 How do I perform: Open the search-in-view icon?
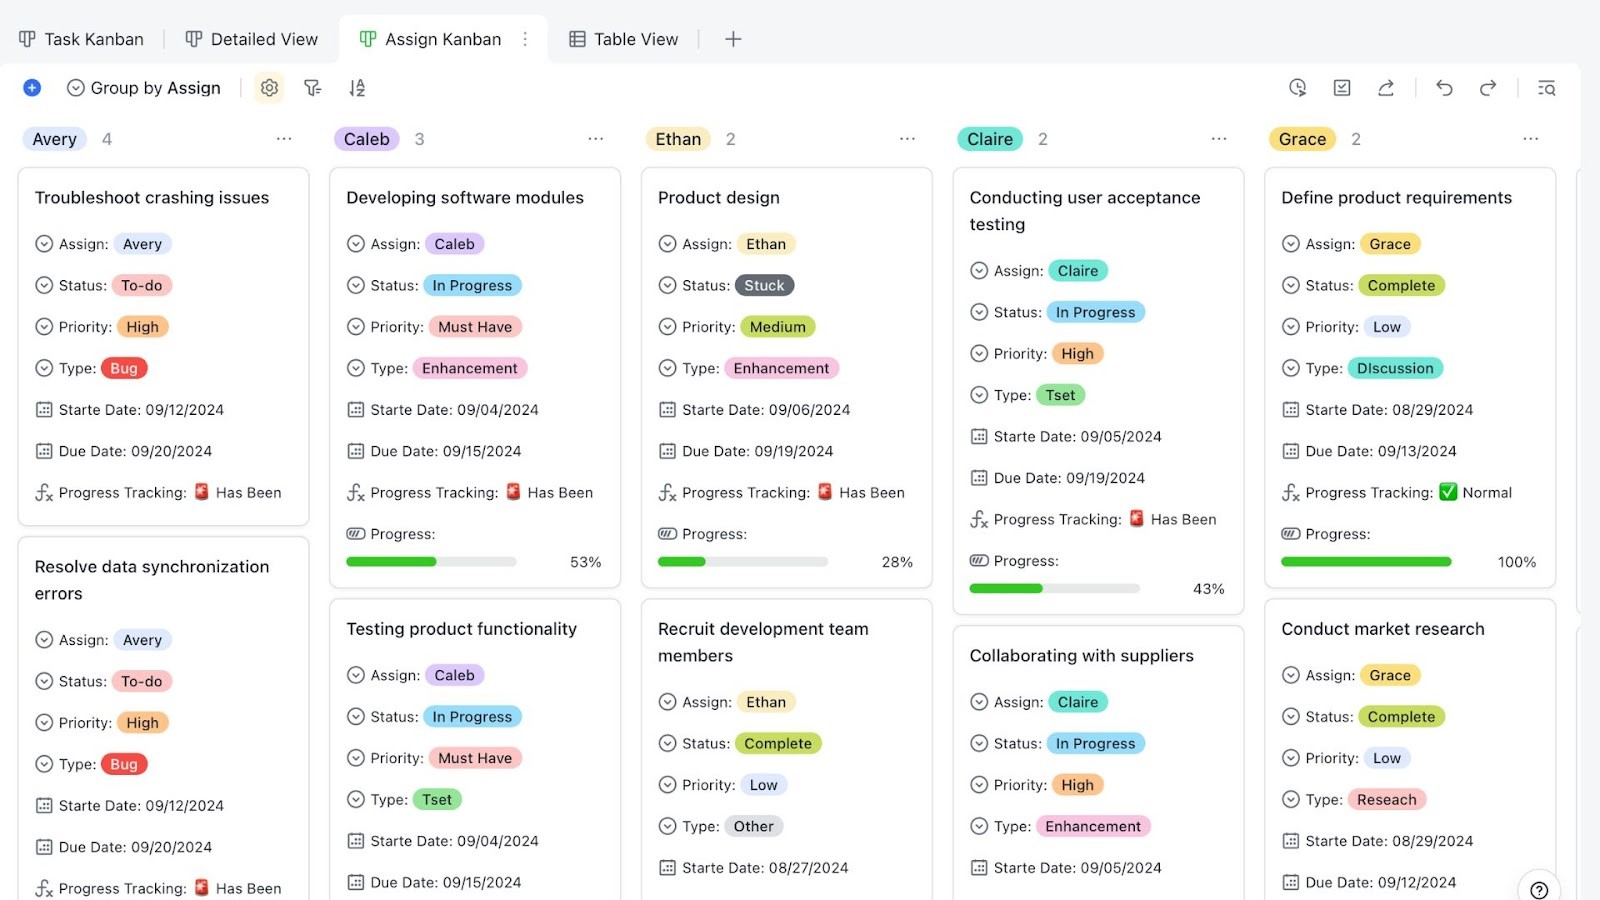[1546, 88]
